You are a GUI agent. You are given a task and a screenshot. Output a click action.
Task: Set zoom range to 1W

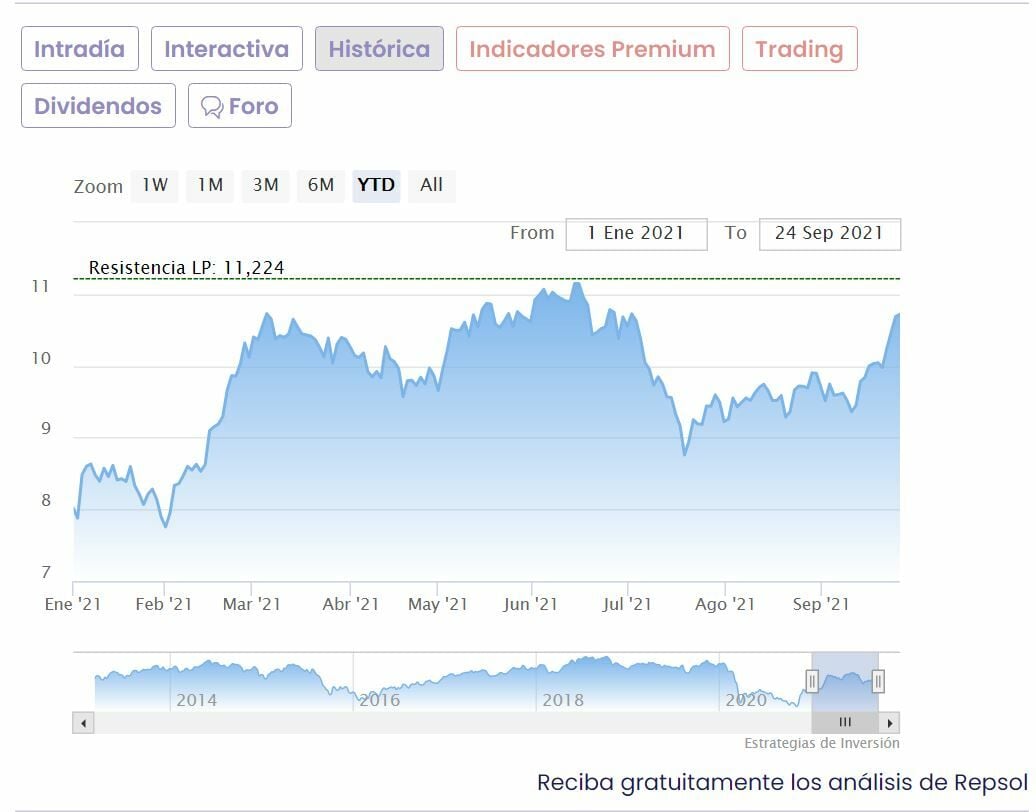(x=154, y=185)
